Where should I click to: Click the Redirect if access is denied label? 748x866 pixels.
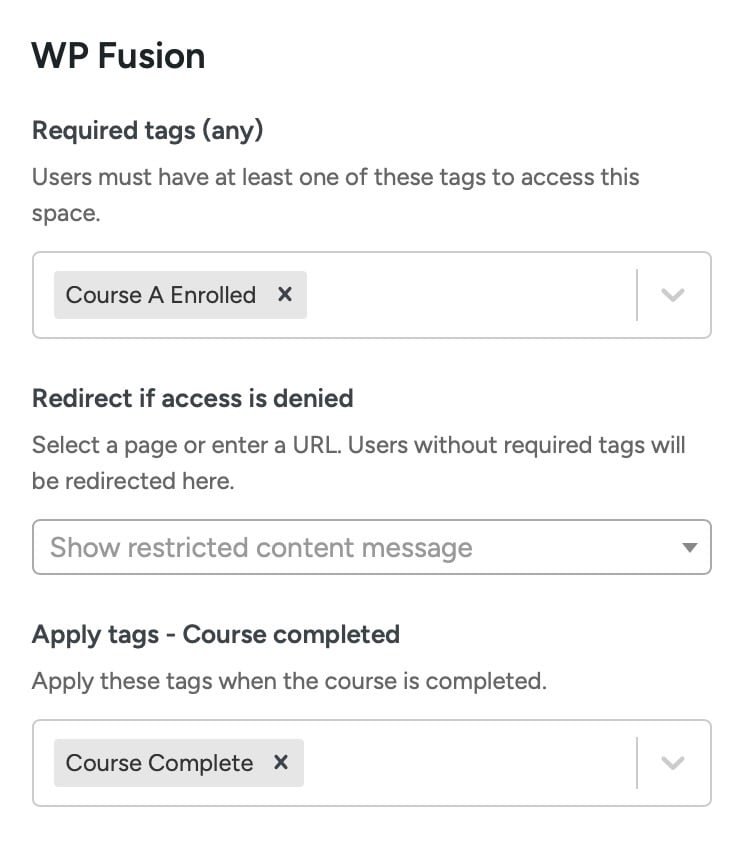pyautogui.click(x=192, y=398)
